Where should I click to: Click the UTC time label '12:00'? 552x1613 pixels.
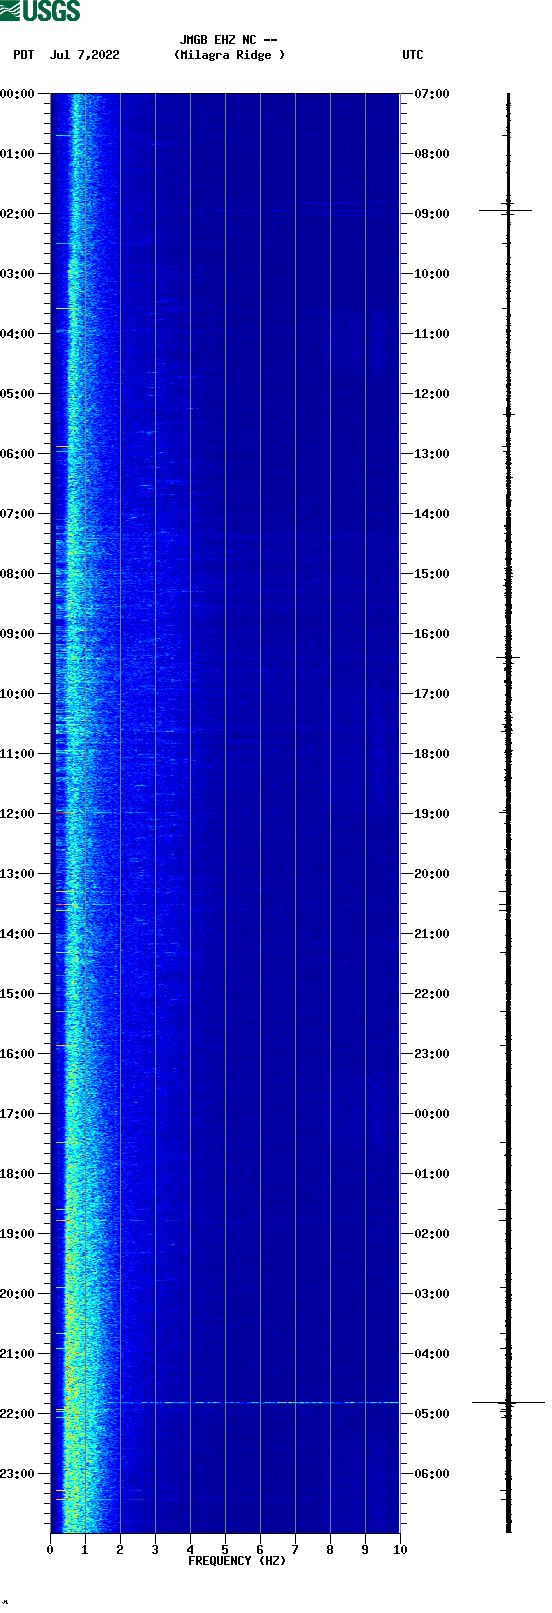tap(432, 394)
